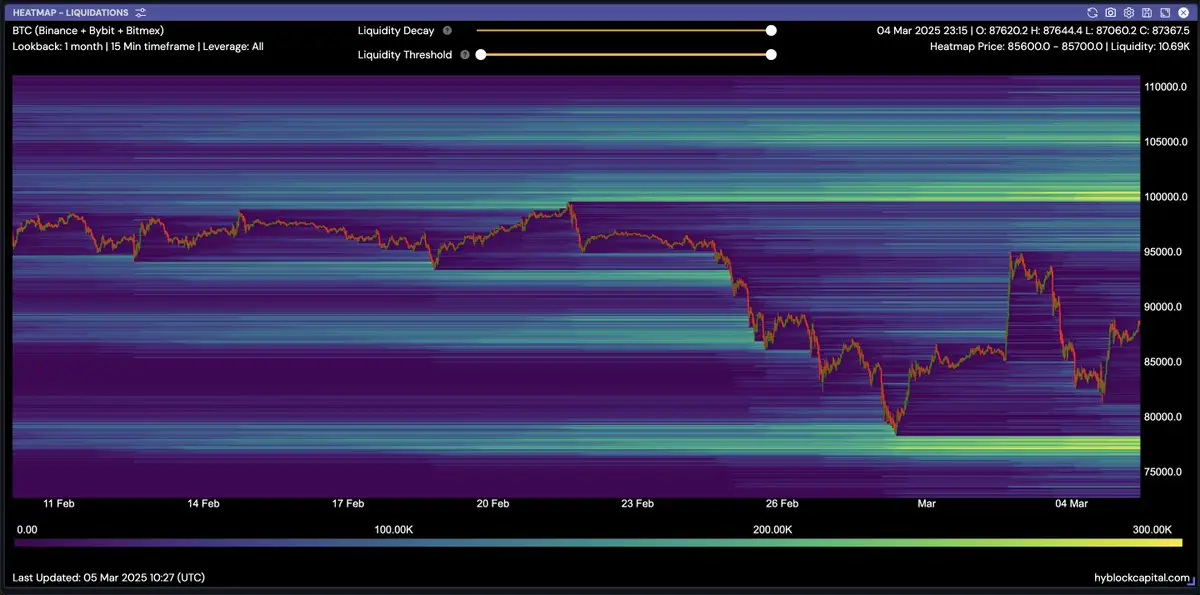Click the 95000.0 price axis label
Image resolution: width=1200 pixels, height=595 pixels.
(1163, 252)
